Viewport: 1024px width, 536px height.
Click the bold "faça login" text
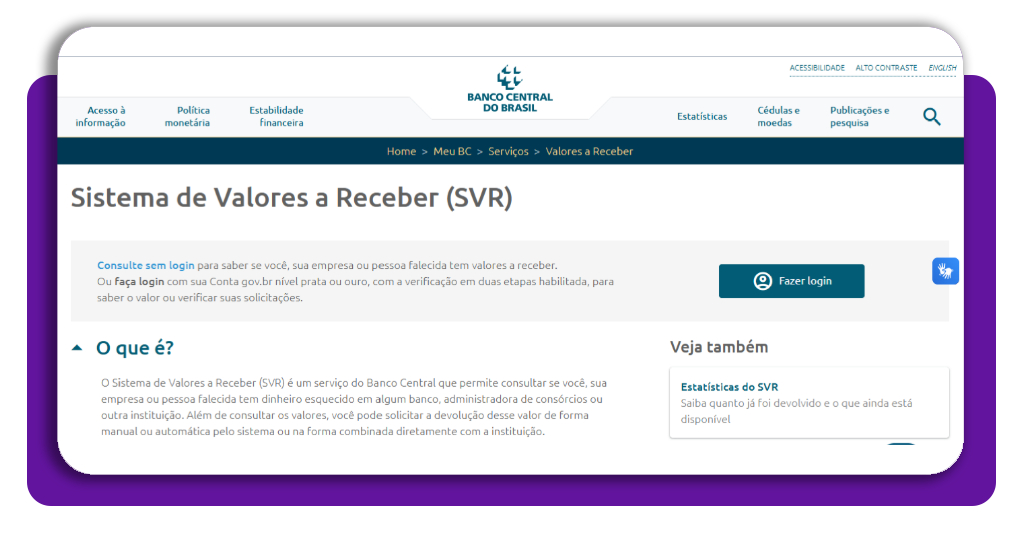pyautogui.click(x=139, y=281)
